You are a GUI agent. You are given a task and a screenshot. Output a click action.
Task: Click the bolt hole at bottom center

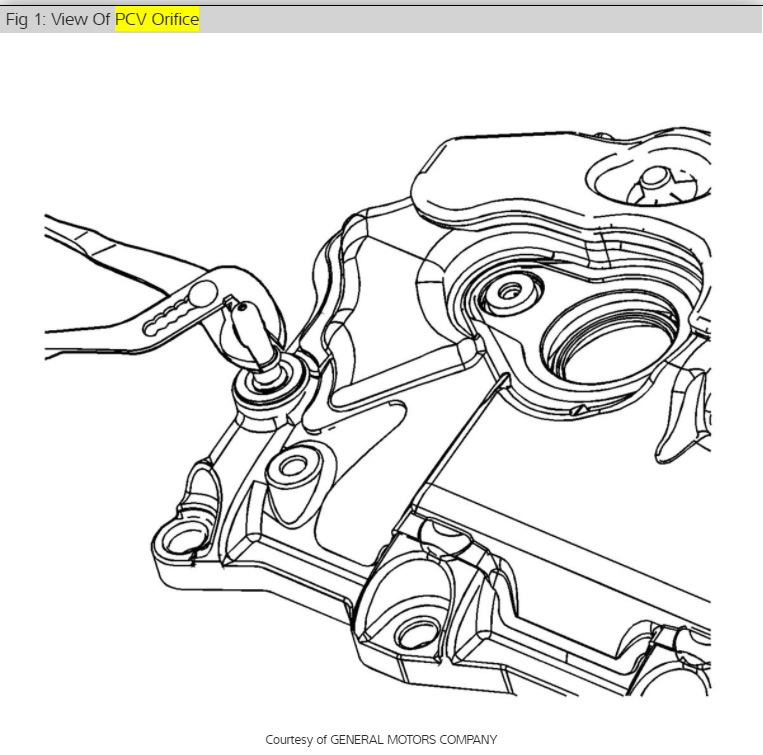pyautogui.click(x=419, y=633)
